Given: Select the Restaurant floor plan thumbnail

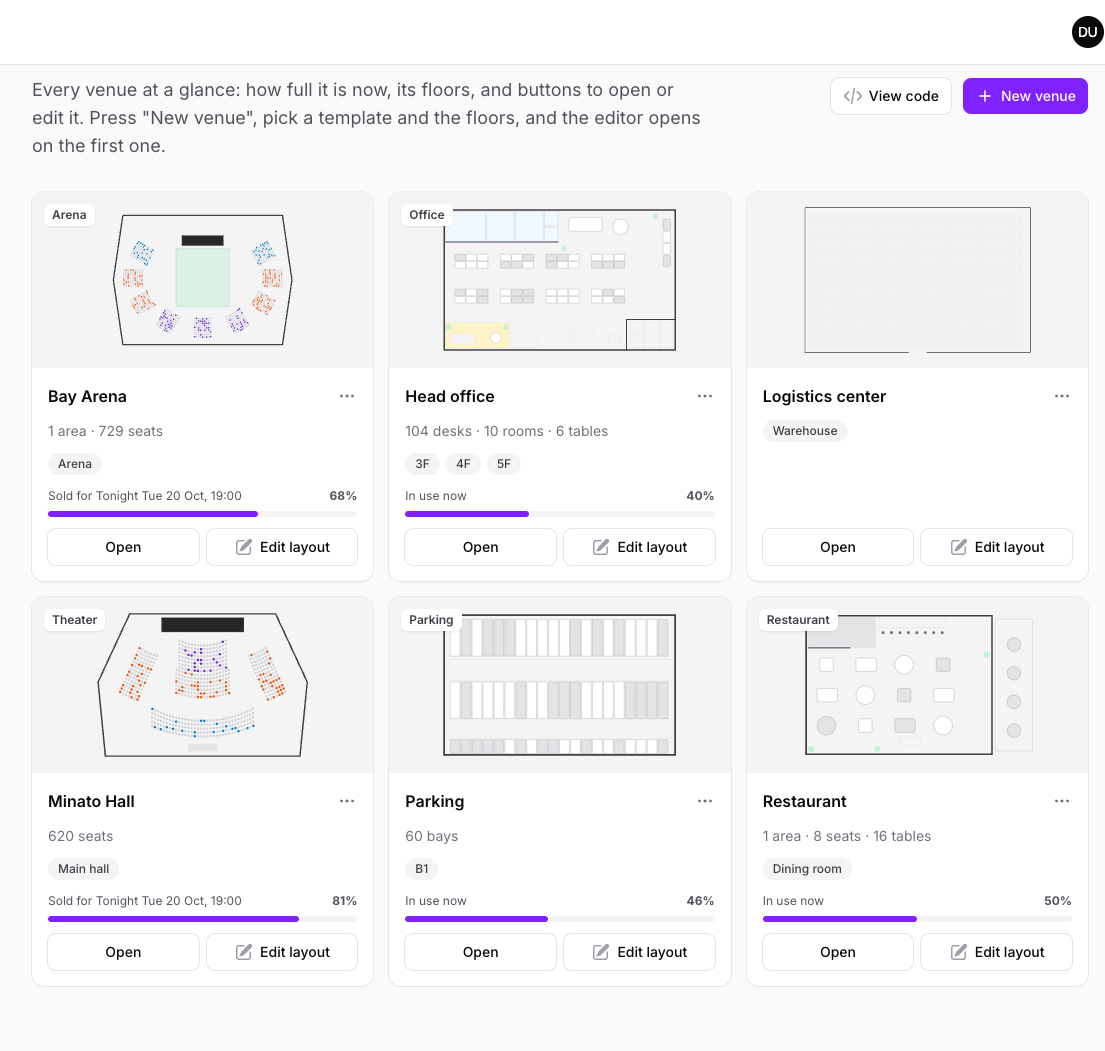Looking at the screenshot, I should click(918, 685).
